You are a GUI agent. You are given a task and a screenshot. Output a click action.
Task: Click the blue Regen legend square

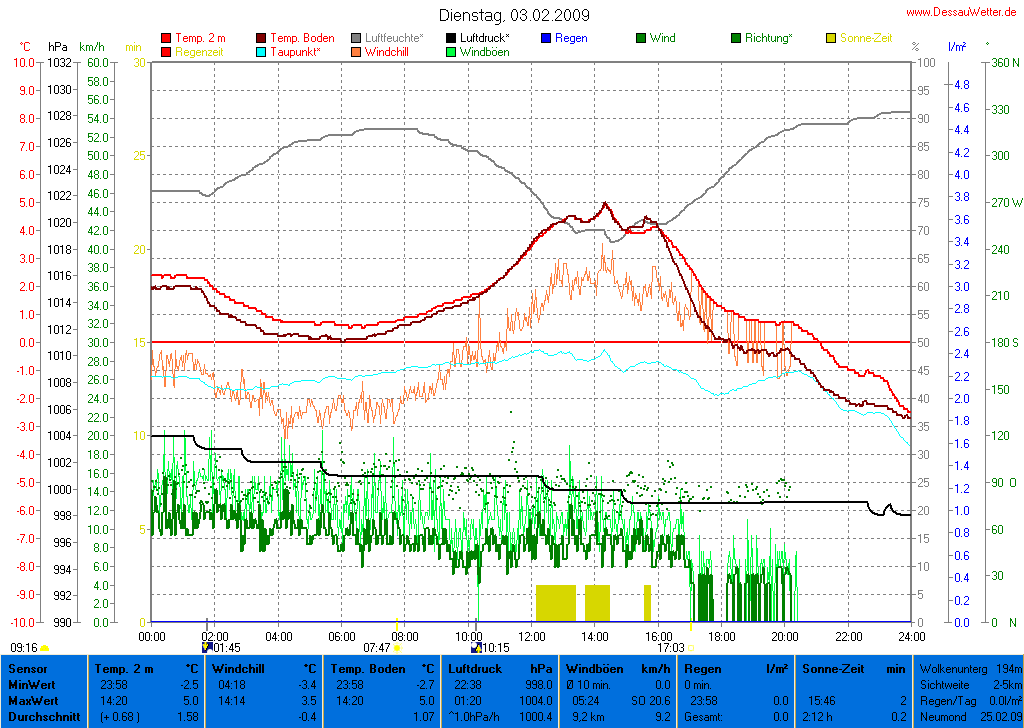[546, 38]
